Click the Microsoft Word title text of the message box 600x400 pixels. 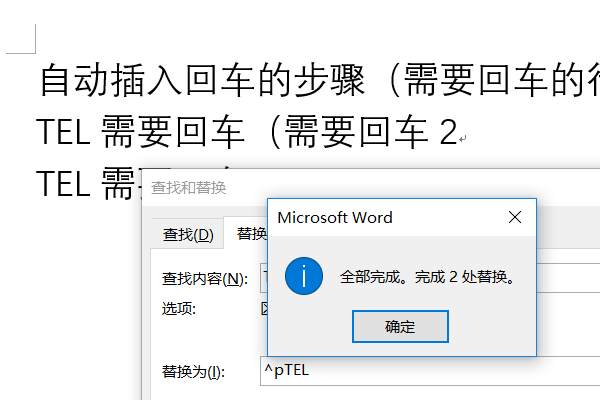(x=335, y=217)
